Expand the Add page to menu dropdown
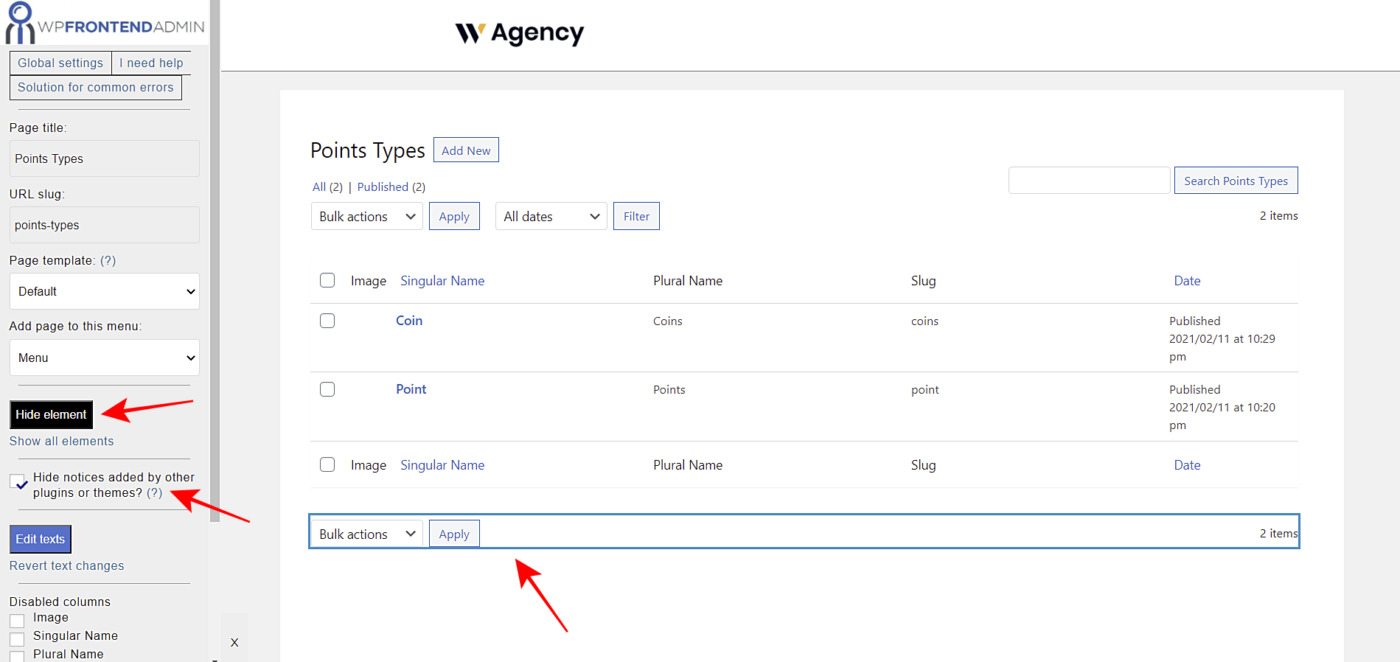Image resolution: width=1400 pixels, height=662 pixels. click(104, 358)
